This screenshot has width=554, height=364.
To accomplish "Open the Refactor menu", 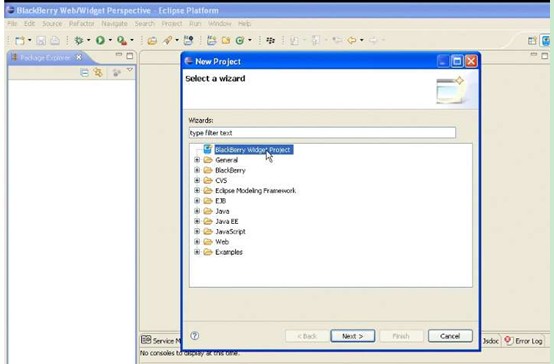I will pyautogui.click(x=82, y=24).
